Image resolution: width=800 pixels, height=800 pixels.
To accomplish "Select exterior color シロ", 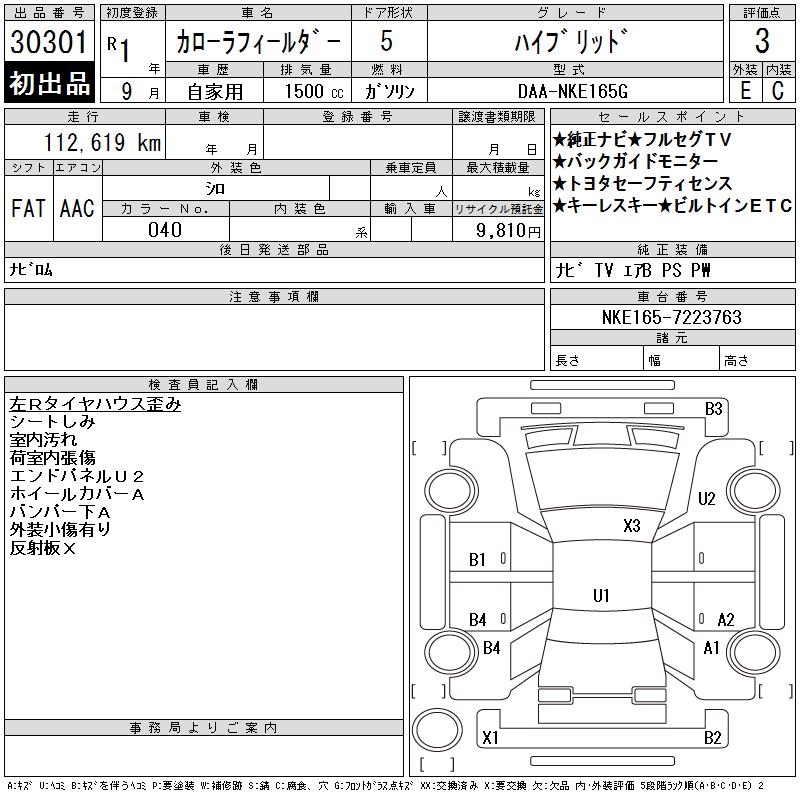I will (x=215, y=189).
